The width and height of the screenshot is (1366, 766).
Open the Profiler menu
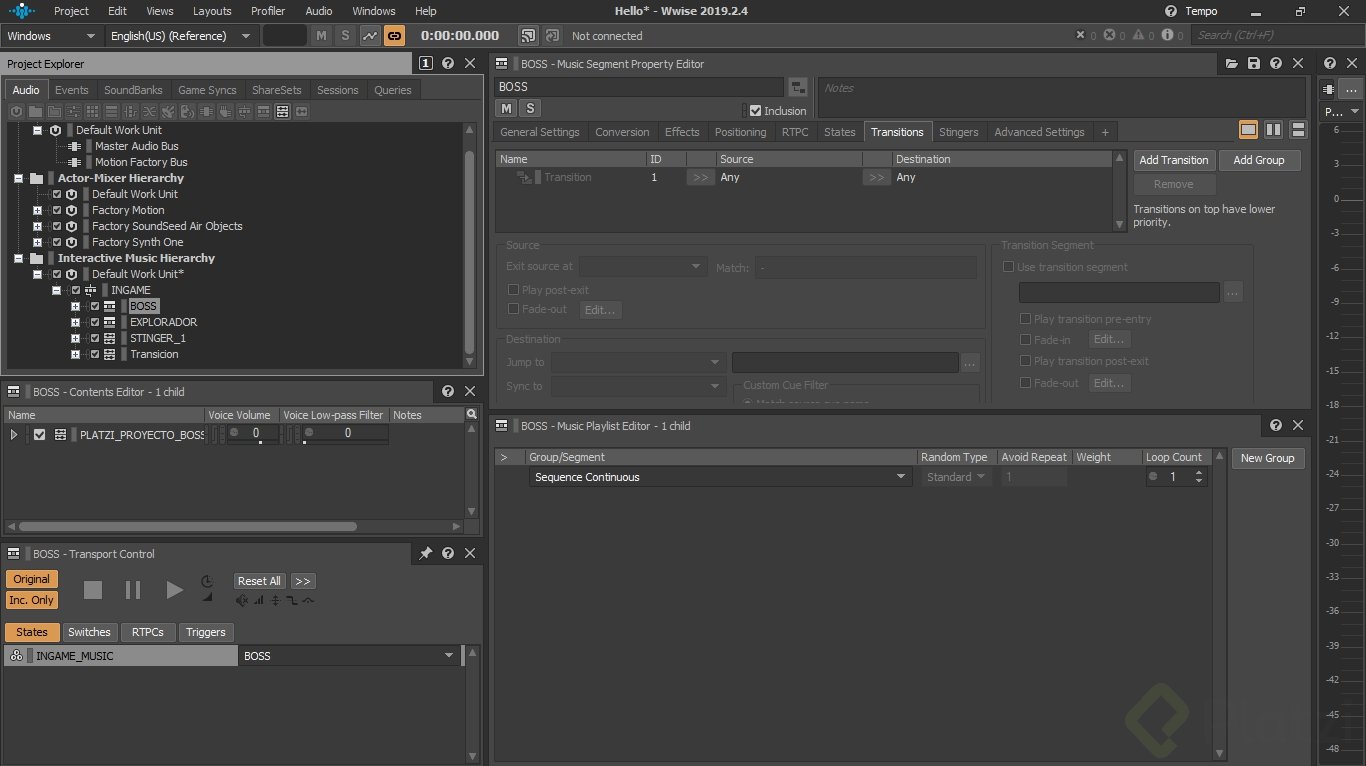(267, 11)
